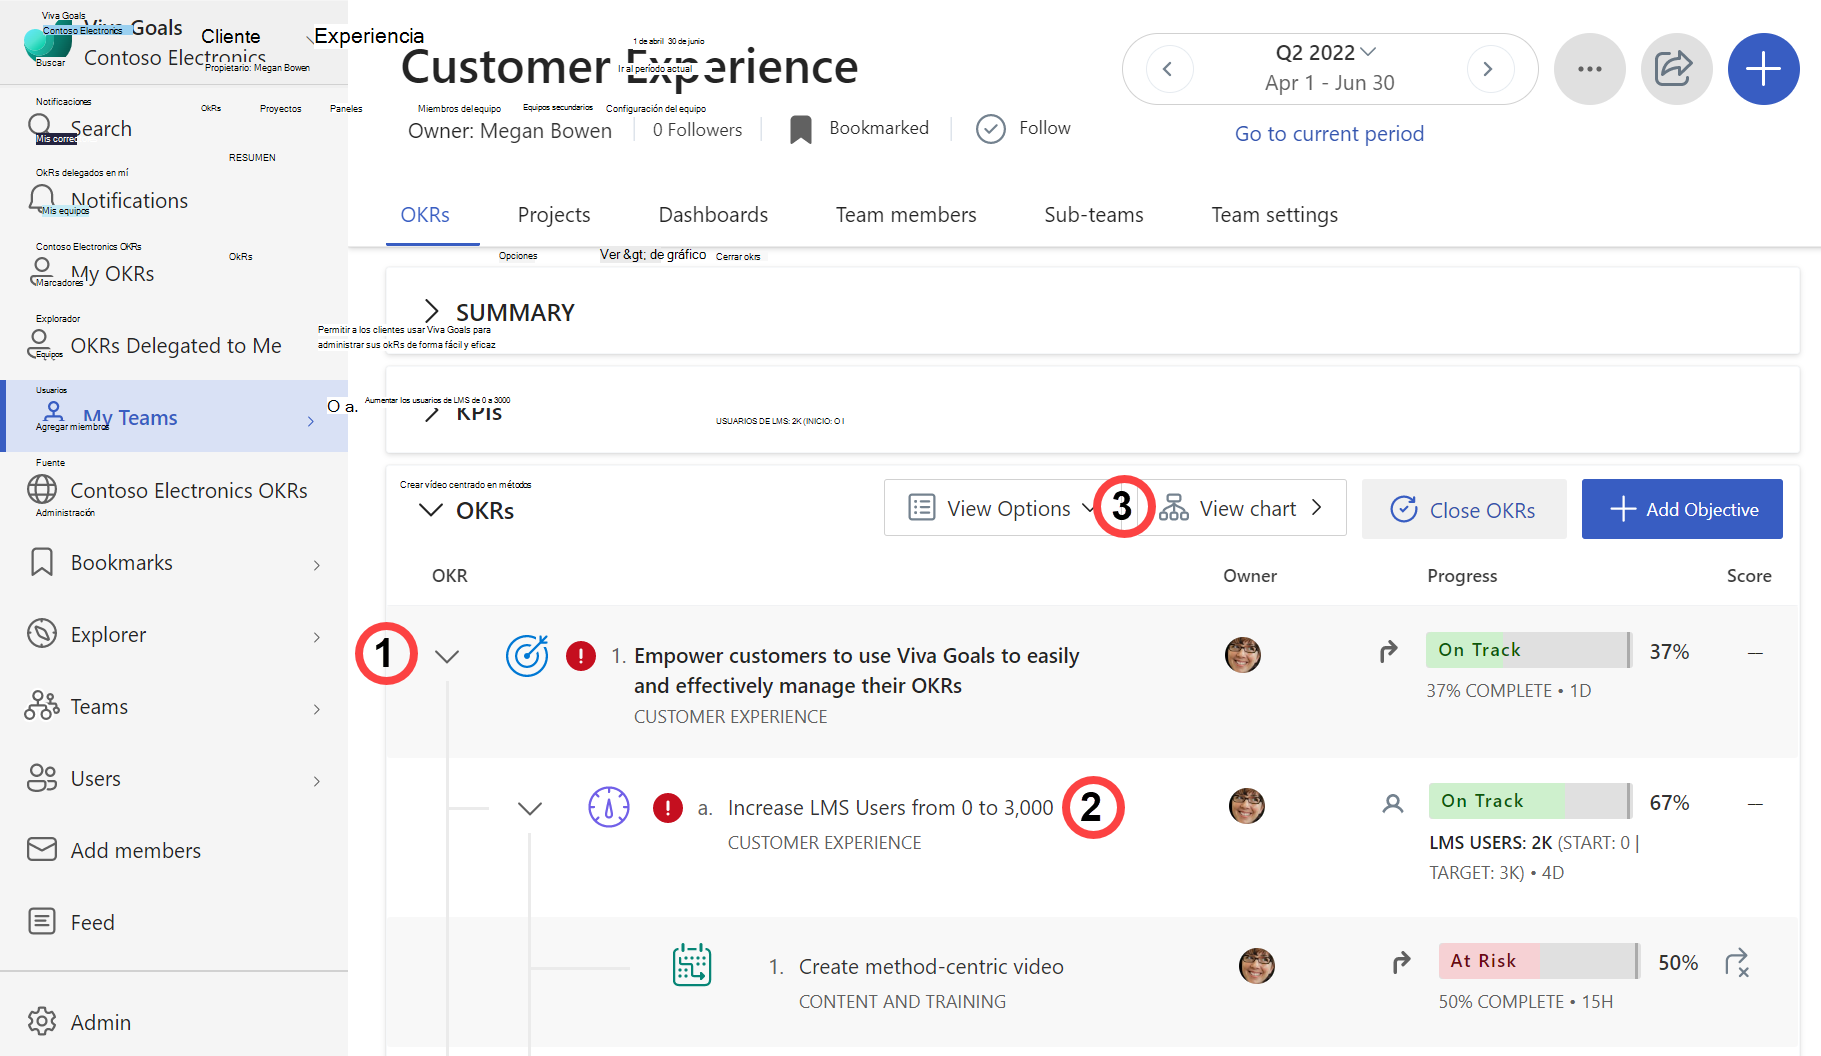Screen dimensions: 1821x1056
Task: Open My OKRs person icon
Action: 41,272
